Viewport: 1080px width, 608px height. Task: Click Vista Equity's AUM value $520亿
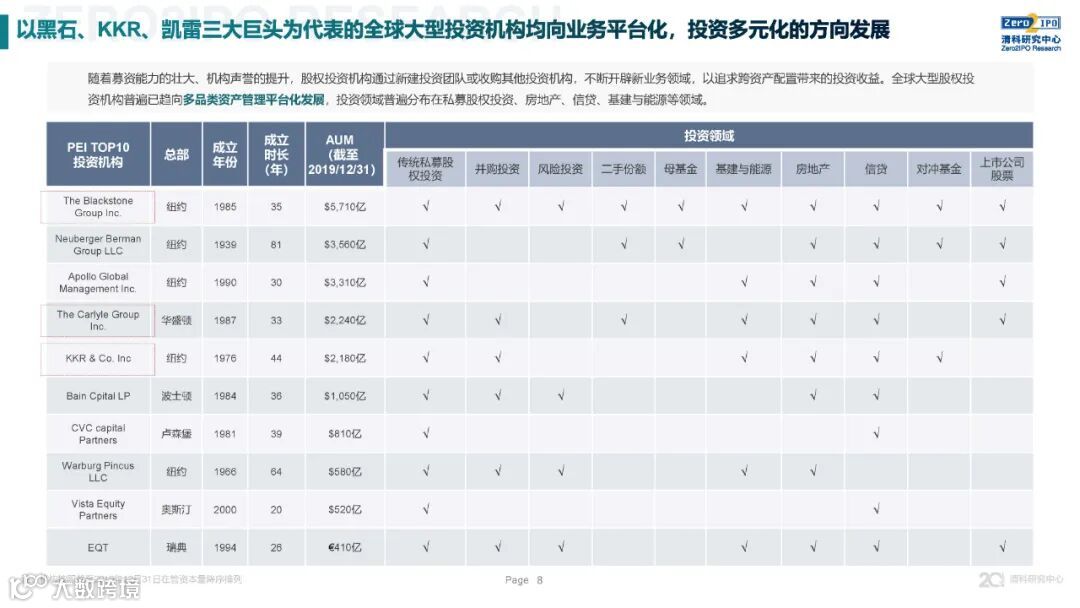pyautogui.click(x=345, y=510)
